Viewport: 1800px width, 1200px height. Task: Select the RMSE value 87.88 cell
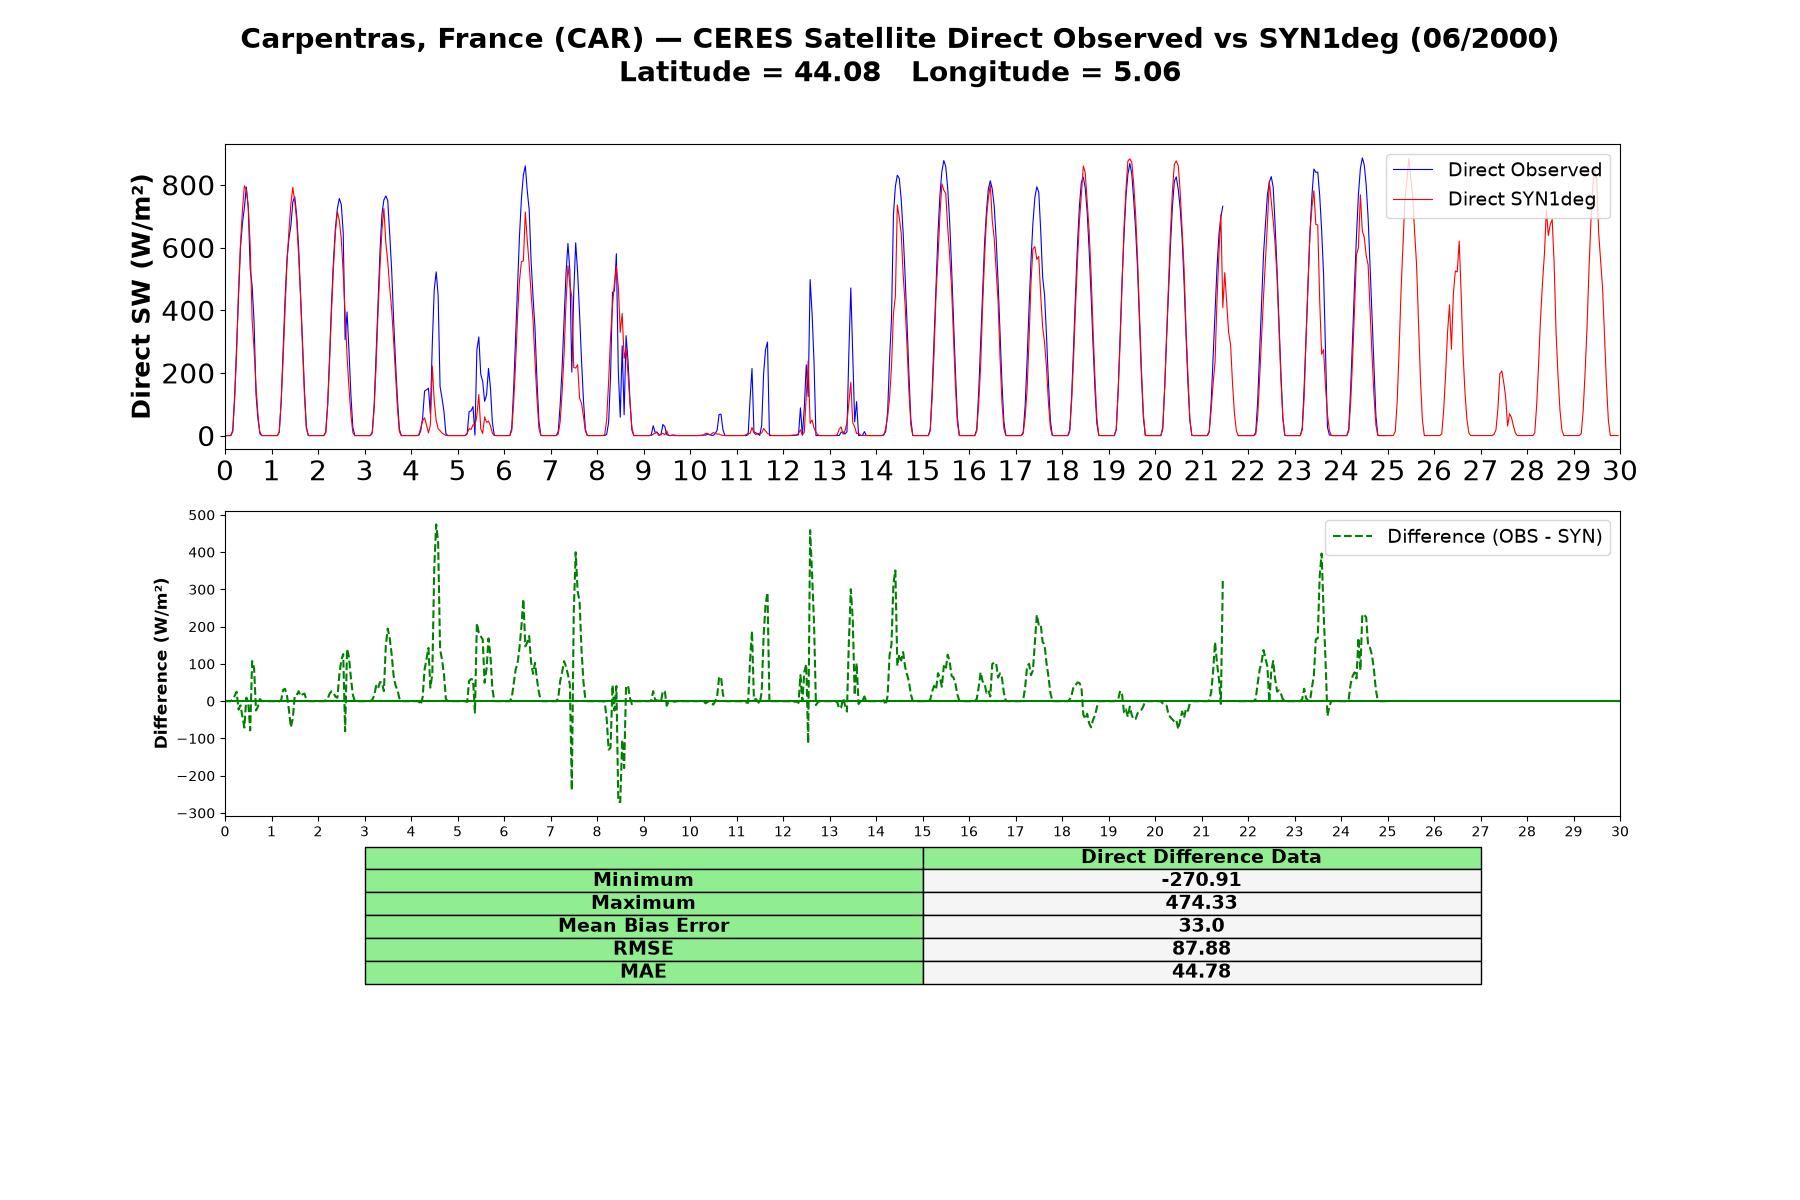1201,949
